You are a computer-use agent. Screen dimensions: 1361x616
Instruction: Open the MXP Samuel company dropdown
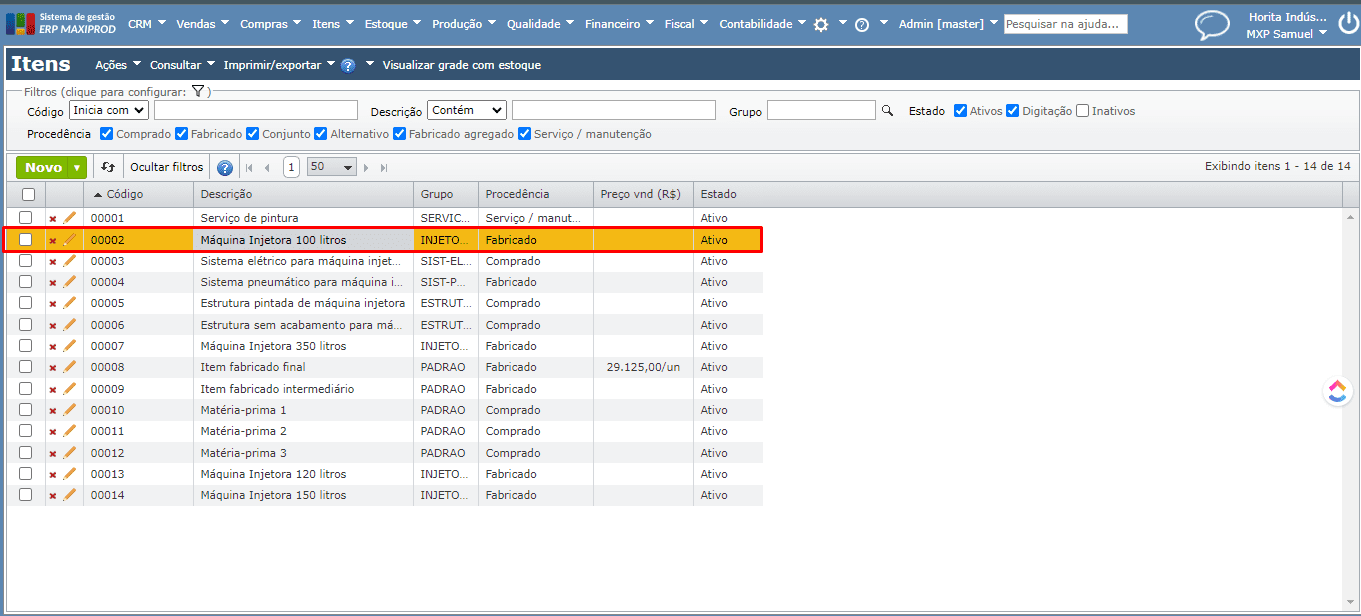pyautogui.click(x=1286, y=34)
